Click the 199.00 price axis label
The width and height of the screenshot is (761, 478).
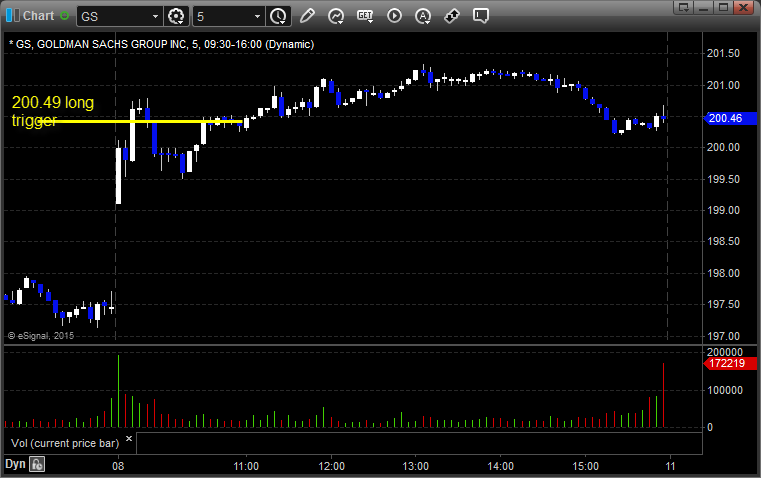click(723, 211)
